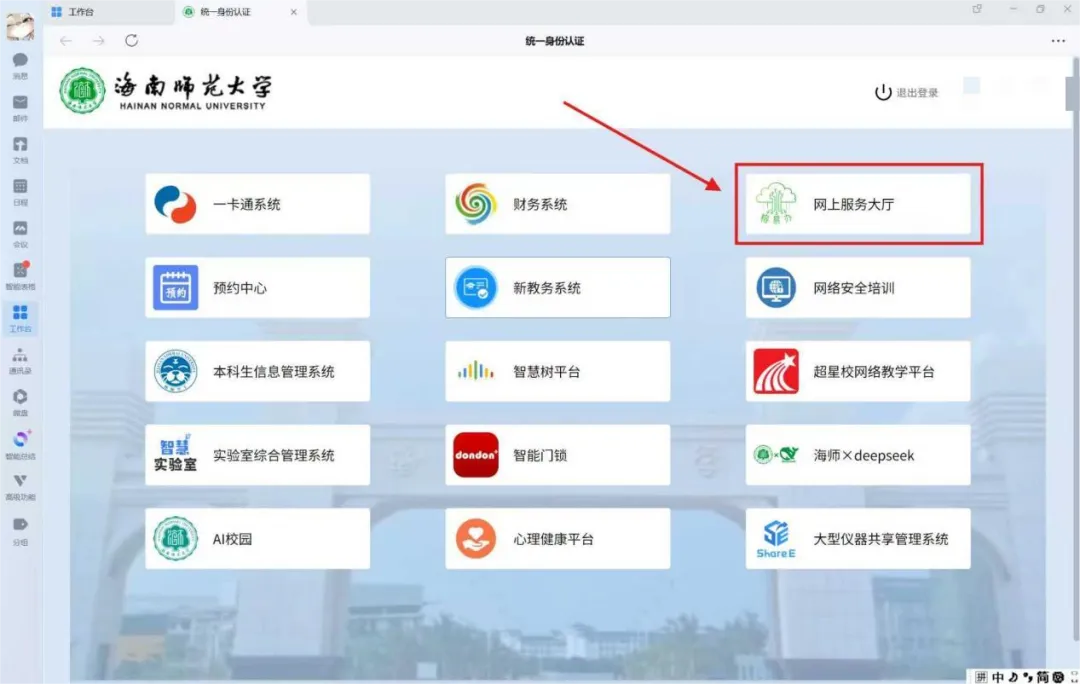Open the 大型仪器共享管理系统 ShareE tile
Image resolution: width=1080 pixels, height=684 pixels.
point(858,539)
